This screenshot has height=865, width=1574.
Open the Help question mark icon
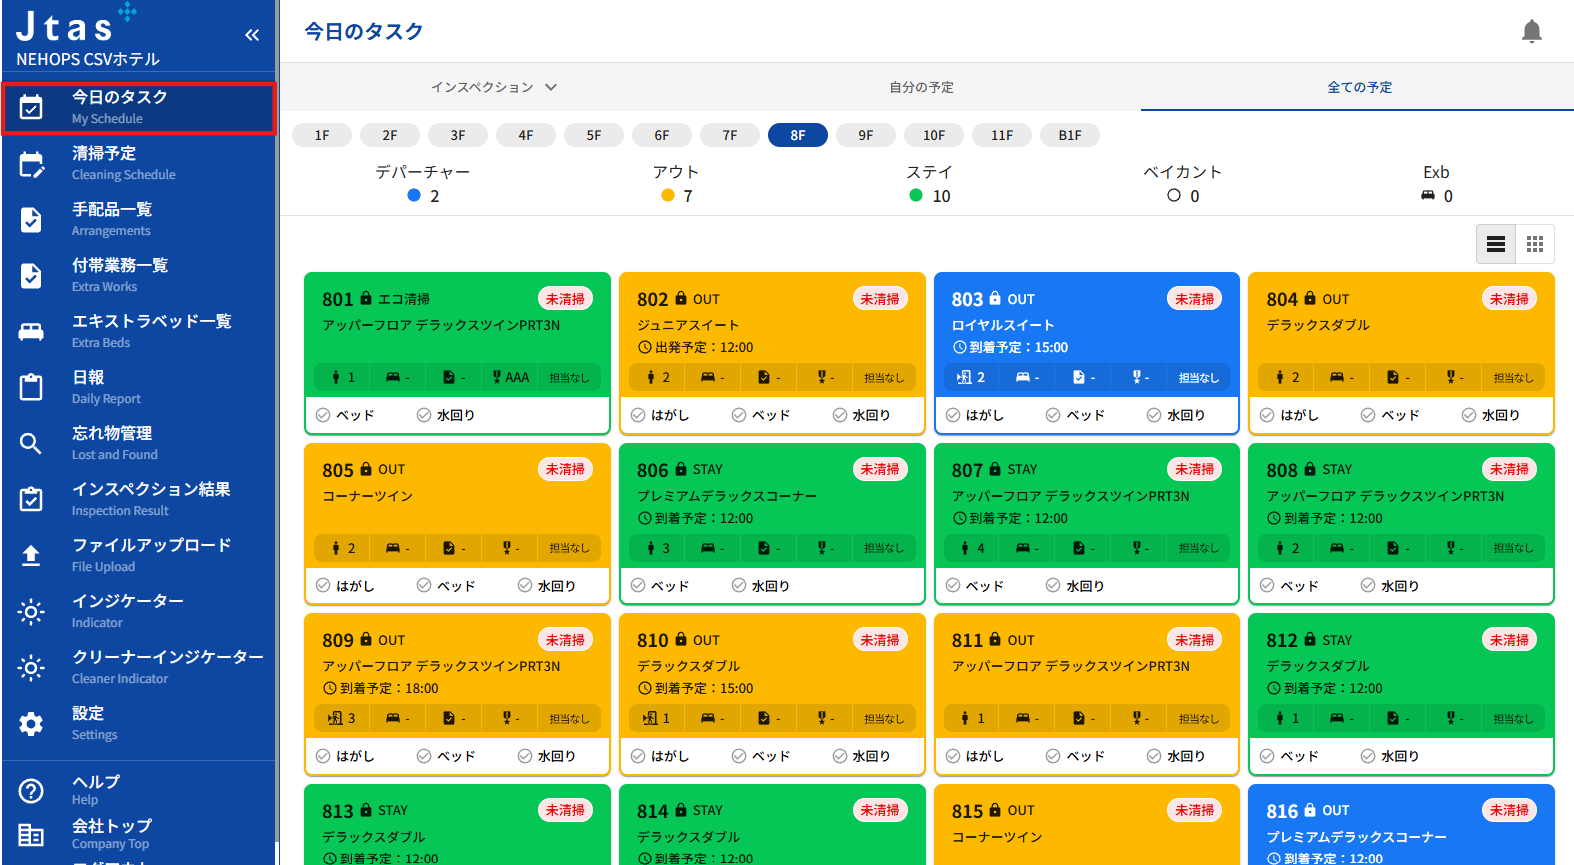(31, 790)
